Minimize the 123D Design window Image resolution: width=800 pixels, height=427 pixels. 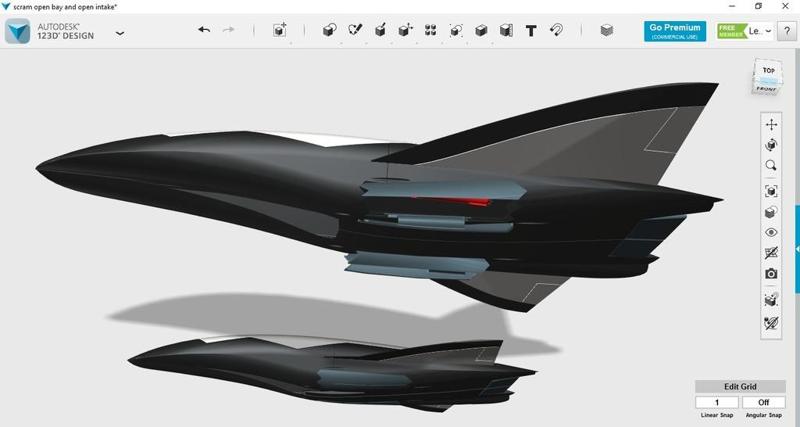[x=733, y=6]
